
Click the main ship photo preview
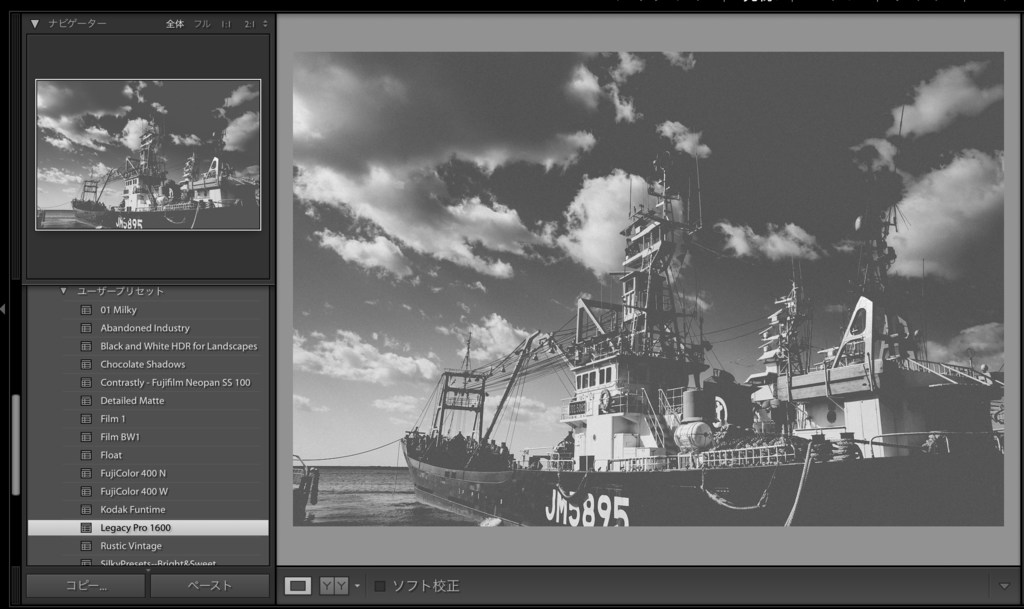(648, 289)
